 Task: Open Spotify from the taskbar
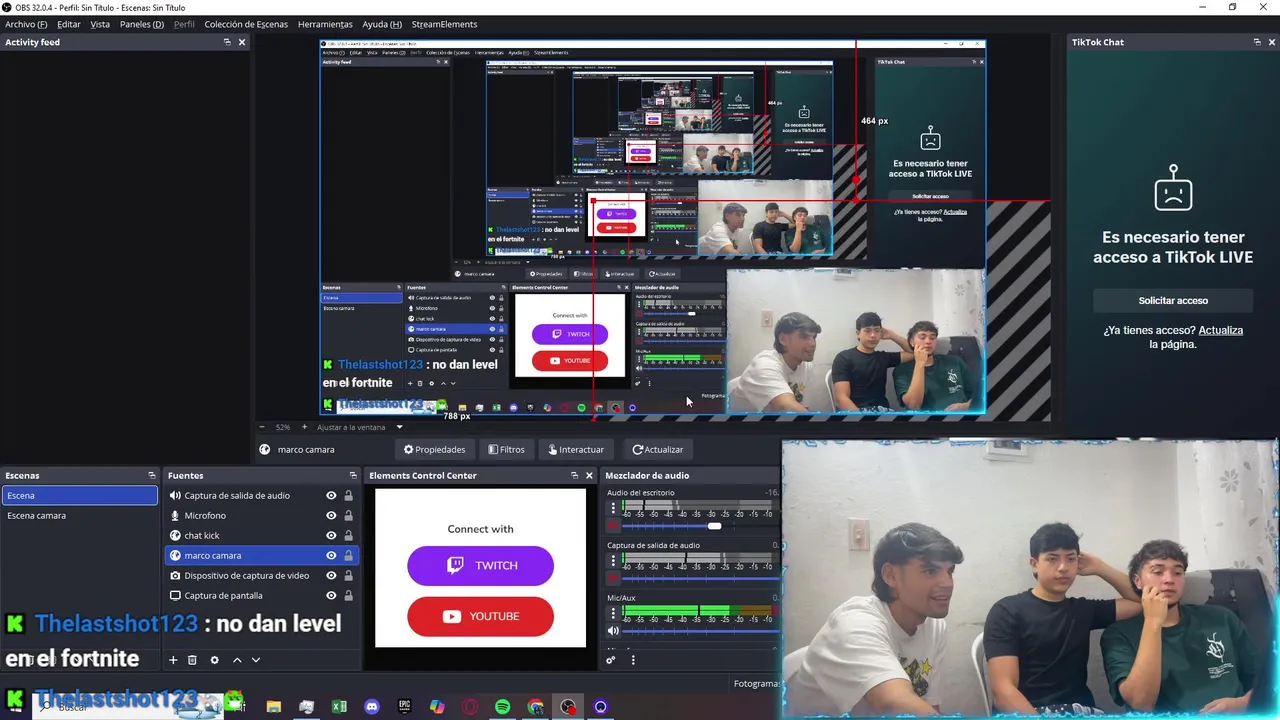502,707
